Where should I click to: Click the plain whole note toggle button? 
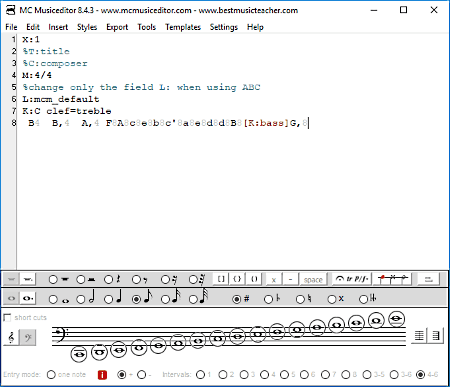[11, 298]
